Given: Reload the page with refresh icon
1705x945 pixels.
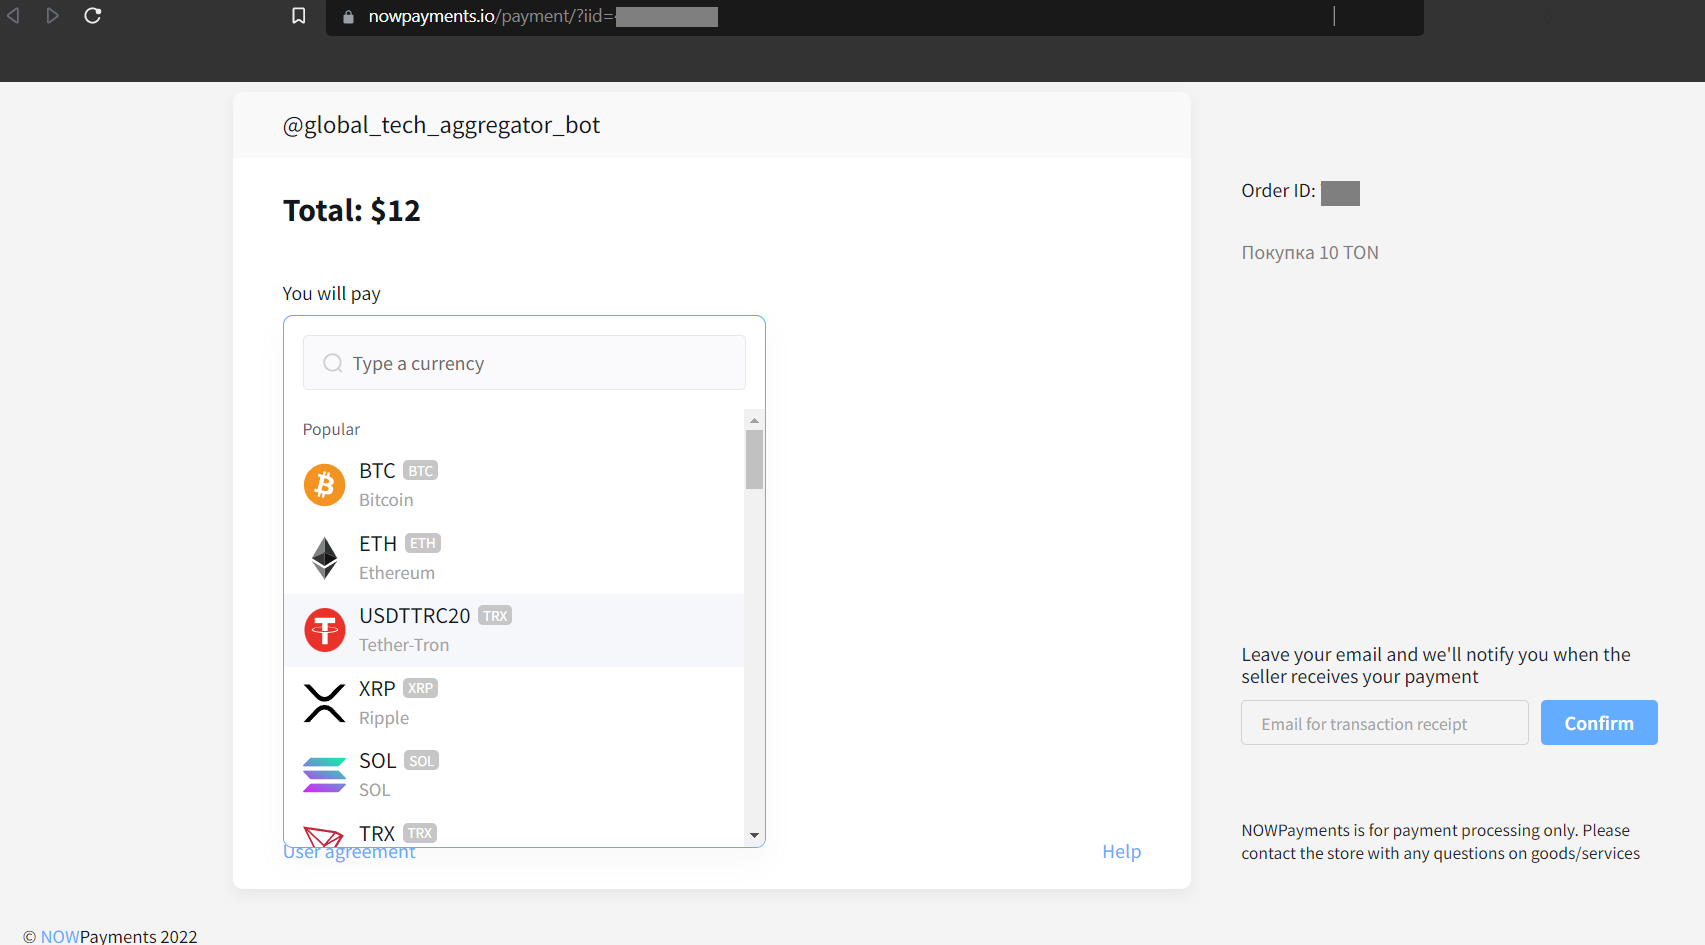Looking at the screenshot, I should tap(93, 16).
